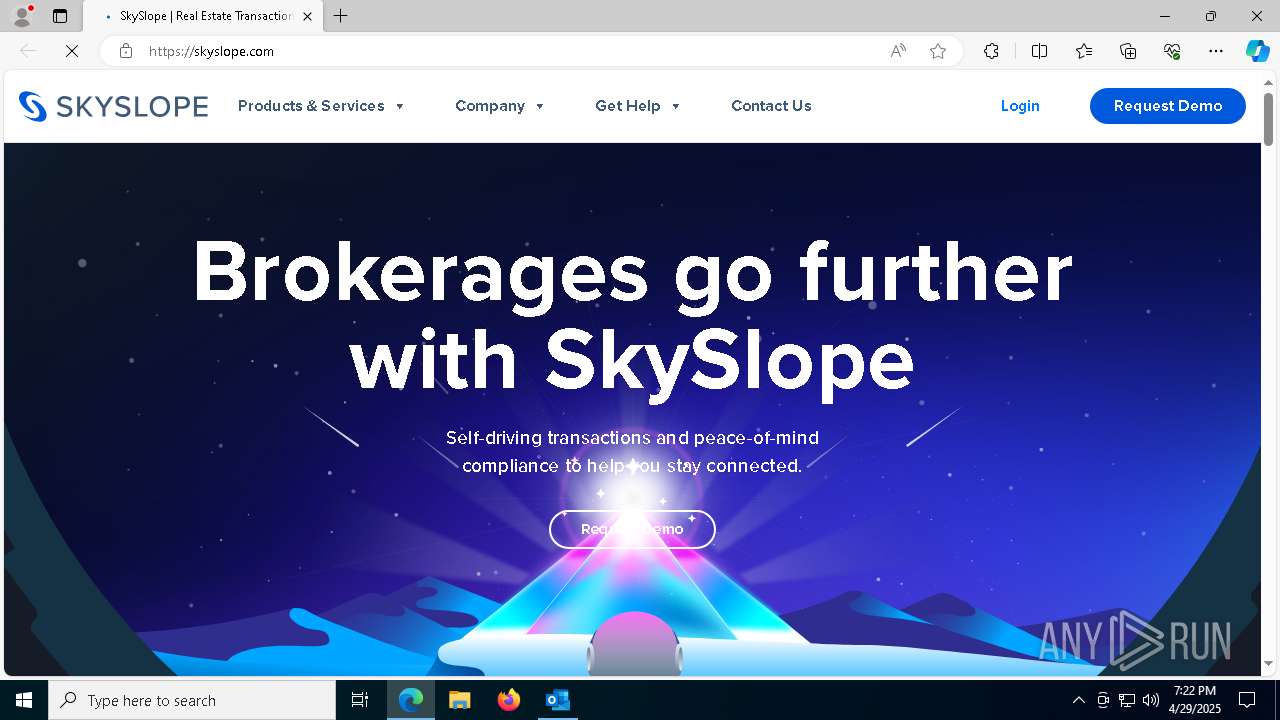Toggle split screen view

[1039, 51]
